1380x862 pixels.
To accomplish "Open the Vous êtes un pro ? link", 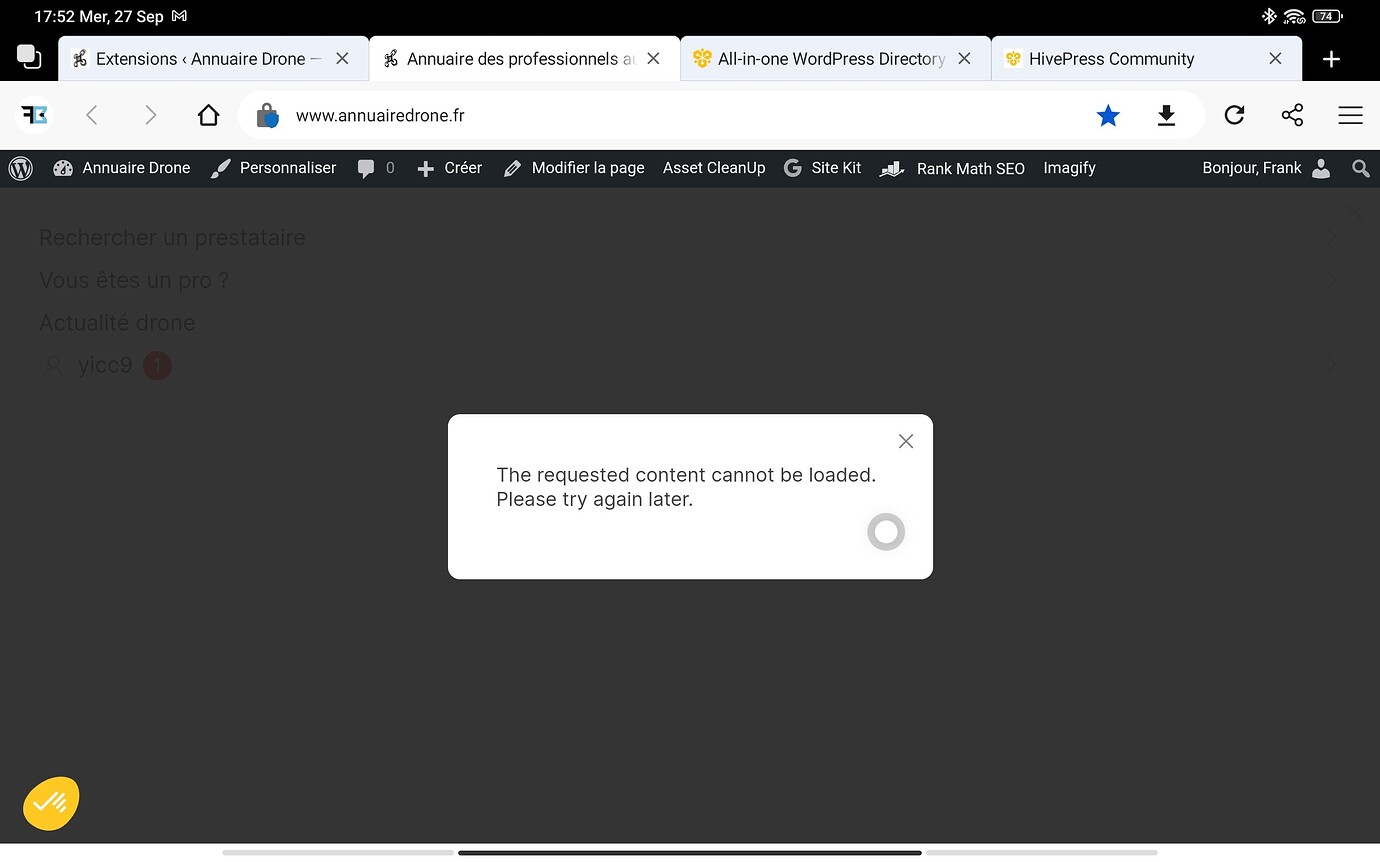I will pyautogui.click(x=134, y=280).
